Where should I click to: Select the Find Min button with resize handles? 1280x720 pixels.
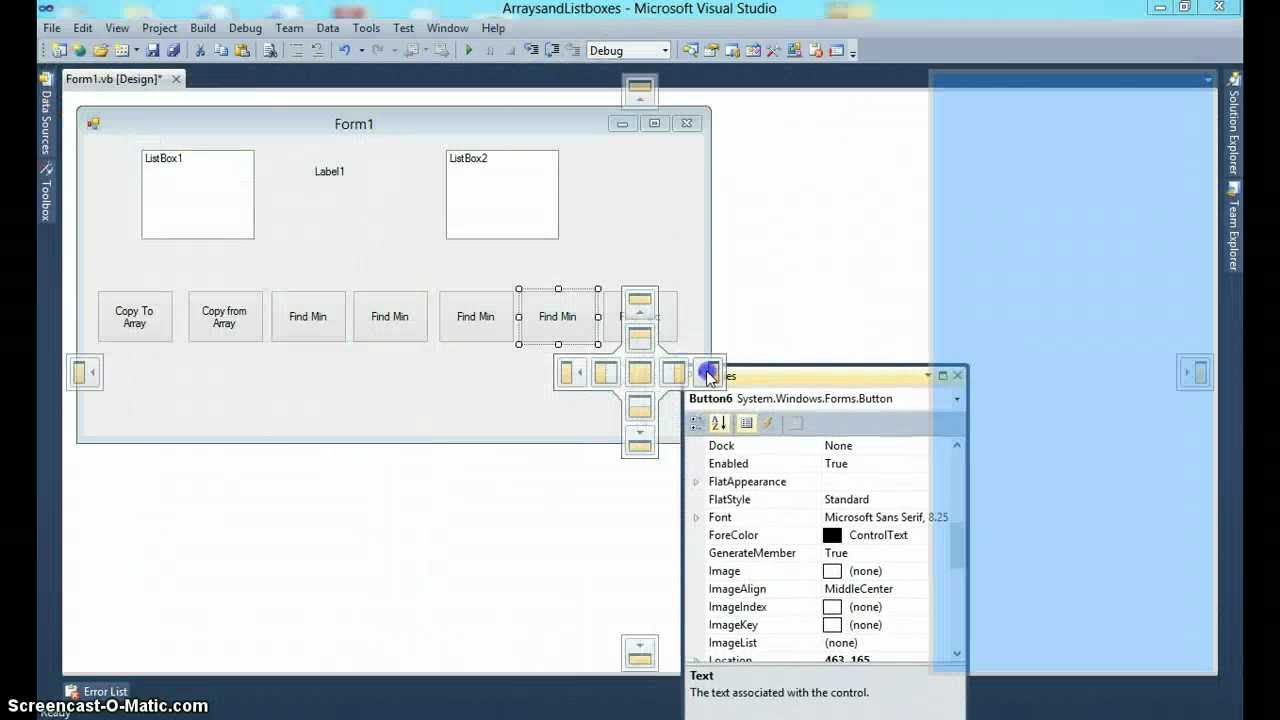pyautogui.click(x=558, y=317)
